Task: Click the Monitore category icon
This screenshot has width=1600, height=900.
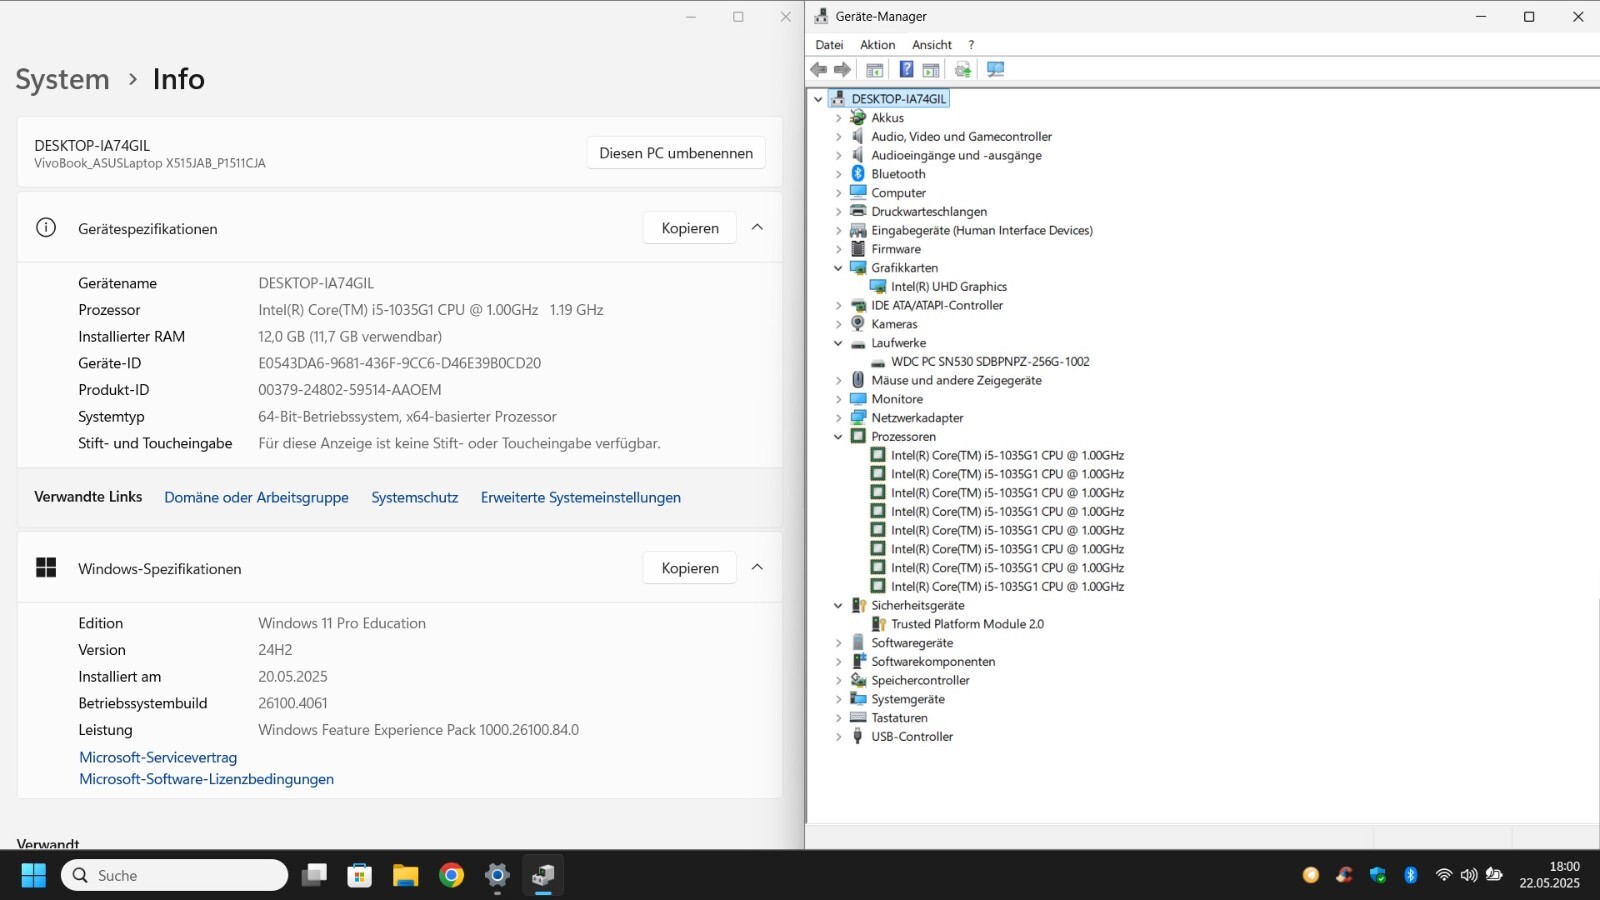Action: [x=858, y=399]
